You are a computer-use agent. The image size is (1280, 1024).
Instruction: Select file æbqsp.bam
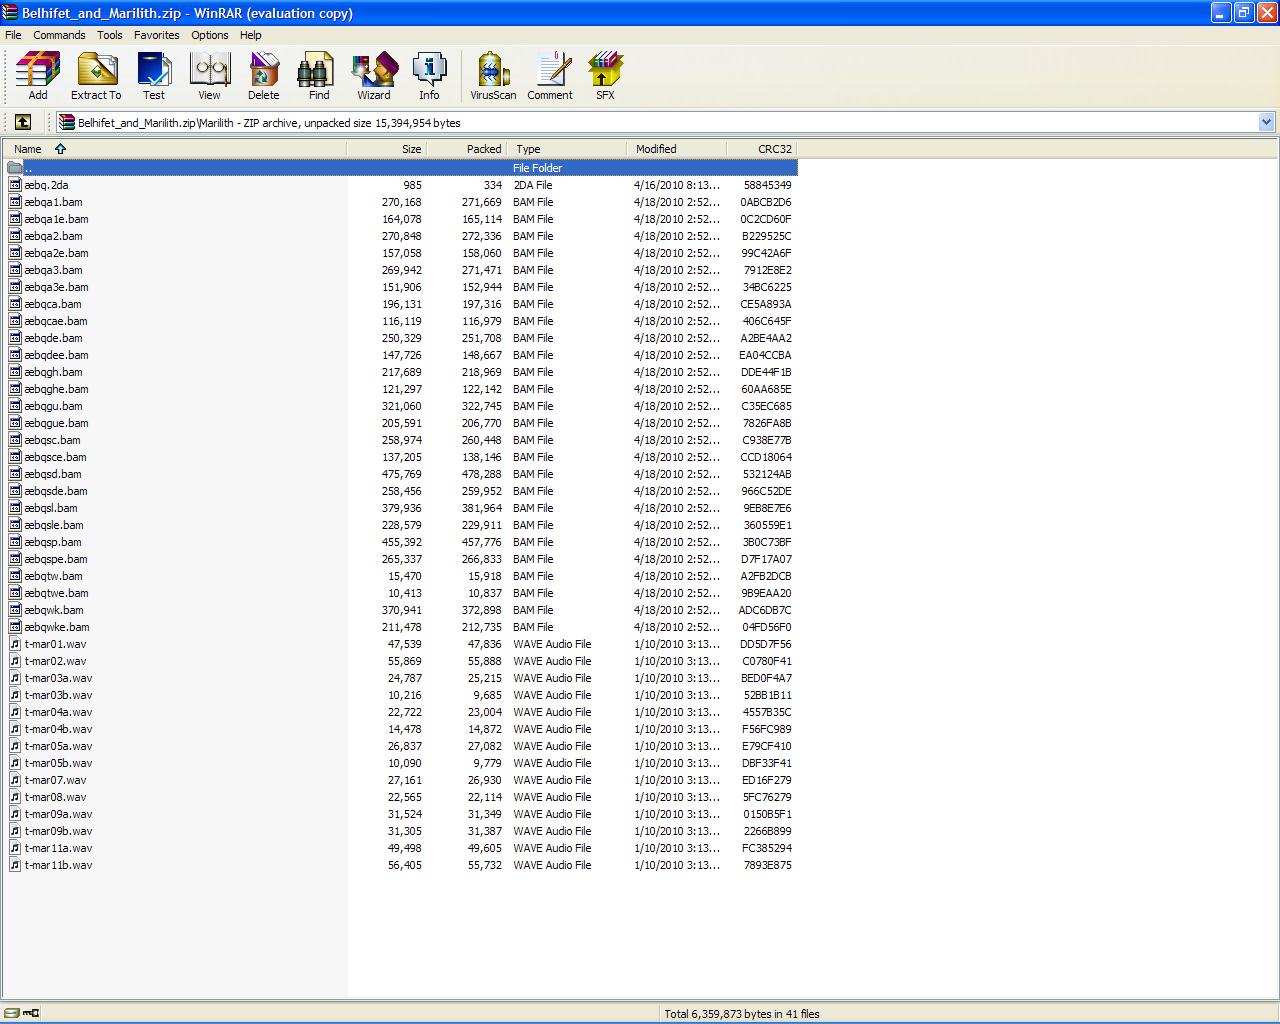(53, 542)
